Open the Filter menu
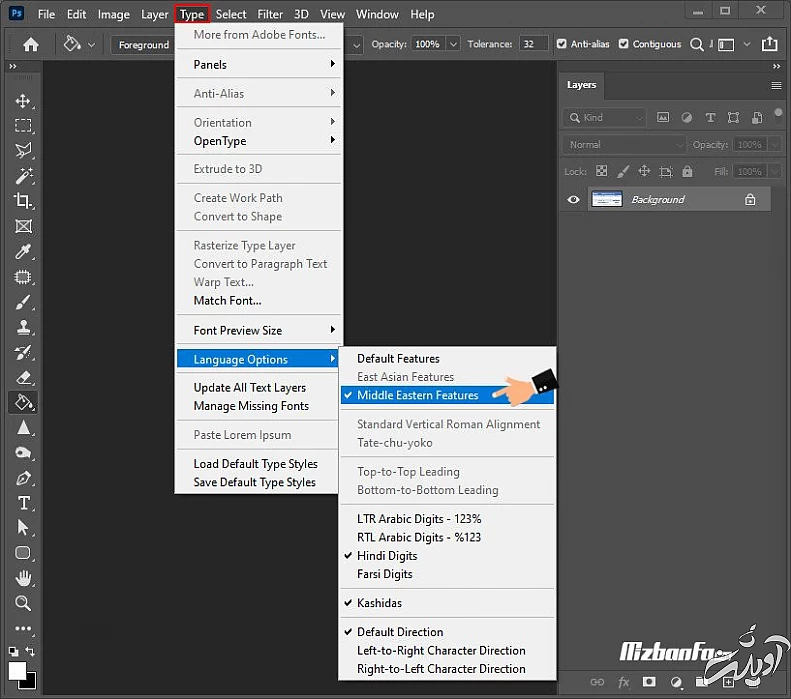The image size is (791, 699). click(x=270, y=14)
